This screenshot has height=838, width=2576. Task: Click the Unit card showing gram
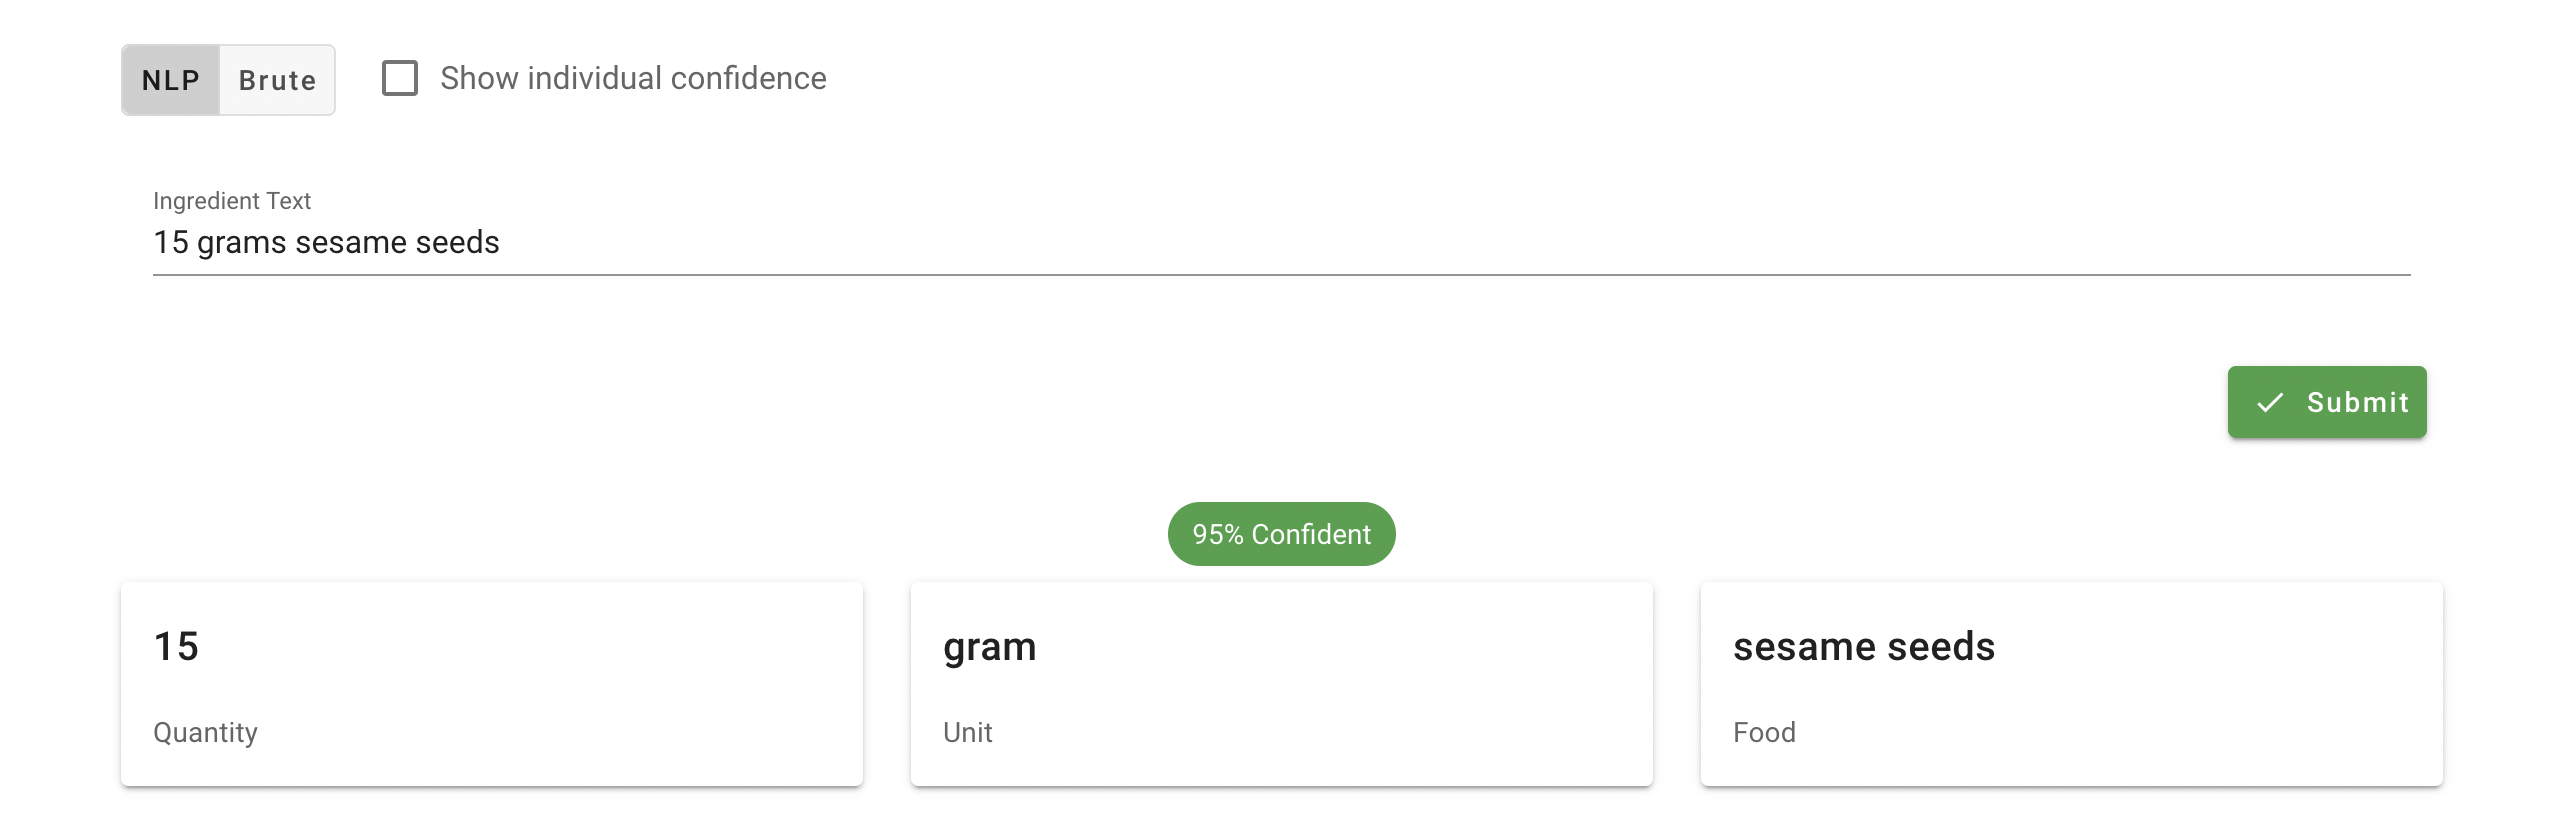point(1281,683)
